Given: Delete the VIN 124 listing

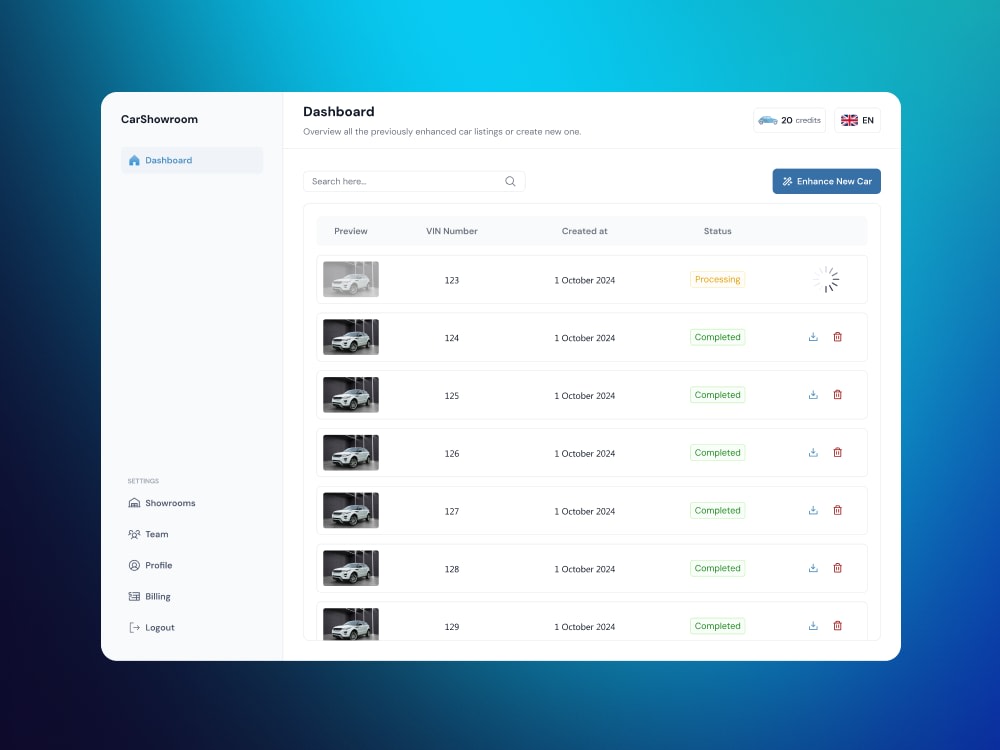Looking at the screenshot, I should [x=837, y=337].
